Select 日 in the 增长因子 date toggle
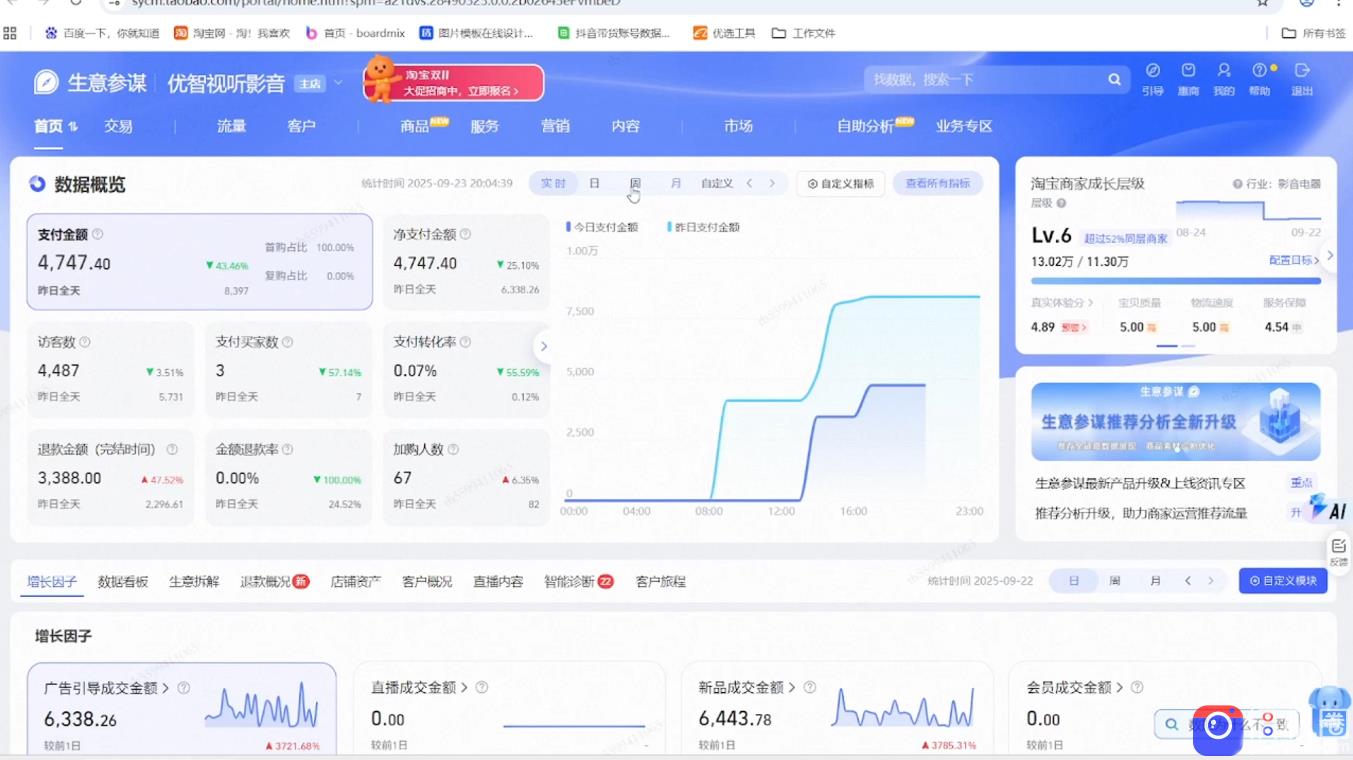1353x760 pixels. point(1074,581)
